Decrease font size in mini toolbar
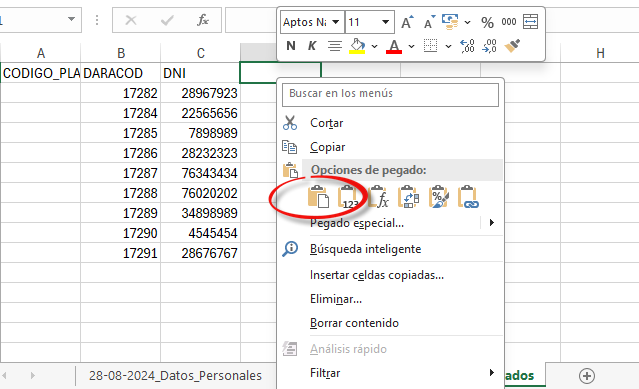Screen dimensions: 639x389 pyautogui.click(x=429, y=22)
